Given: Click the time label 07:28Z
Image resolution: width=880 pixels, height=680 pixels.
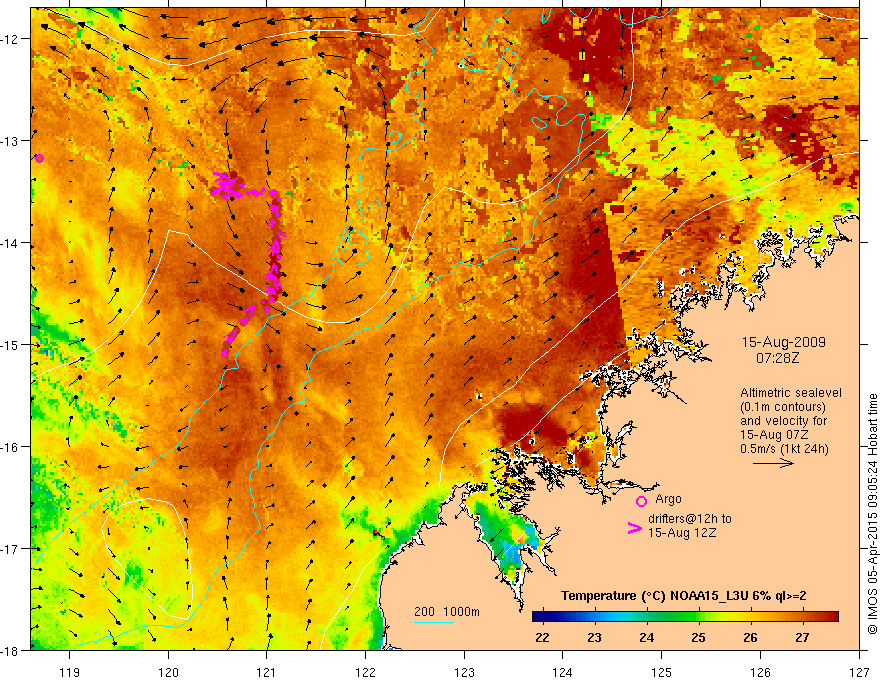Looking at the screenshot, I should [777, 357].
